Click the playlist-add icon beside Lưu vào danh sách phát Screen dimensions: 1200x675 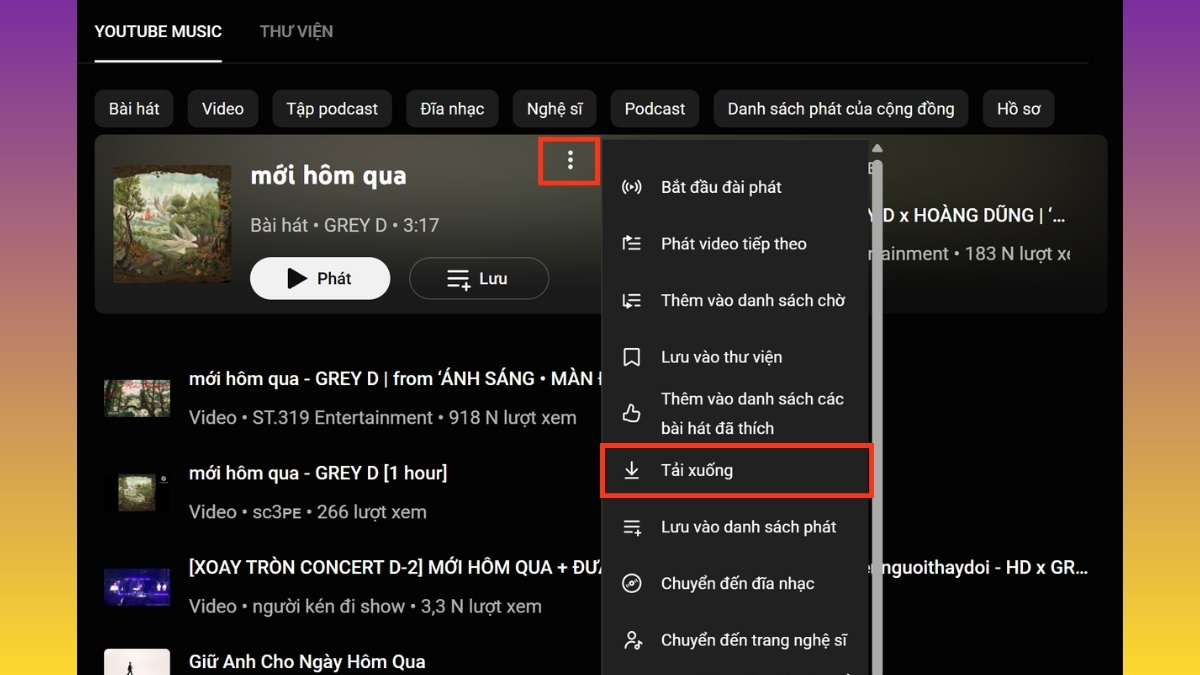(631, 527)
